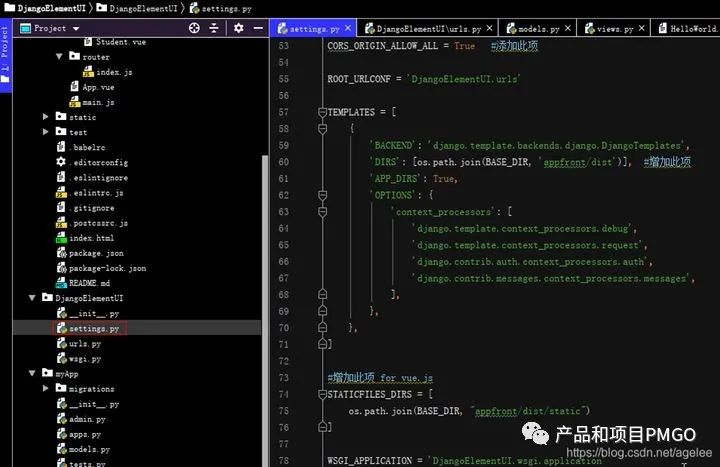The height and width of the screenshot is (467, 720).
Task: Collapse the router folder
Action: click(x=59, y=56)
